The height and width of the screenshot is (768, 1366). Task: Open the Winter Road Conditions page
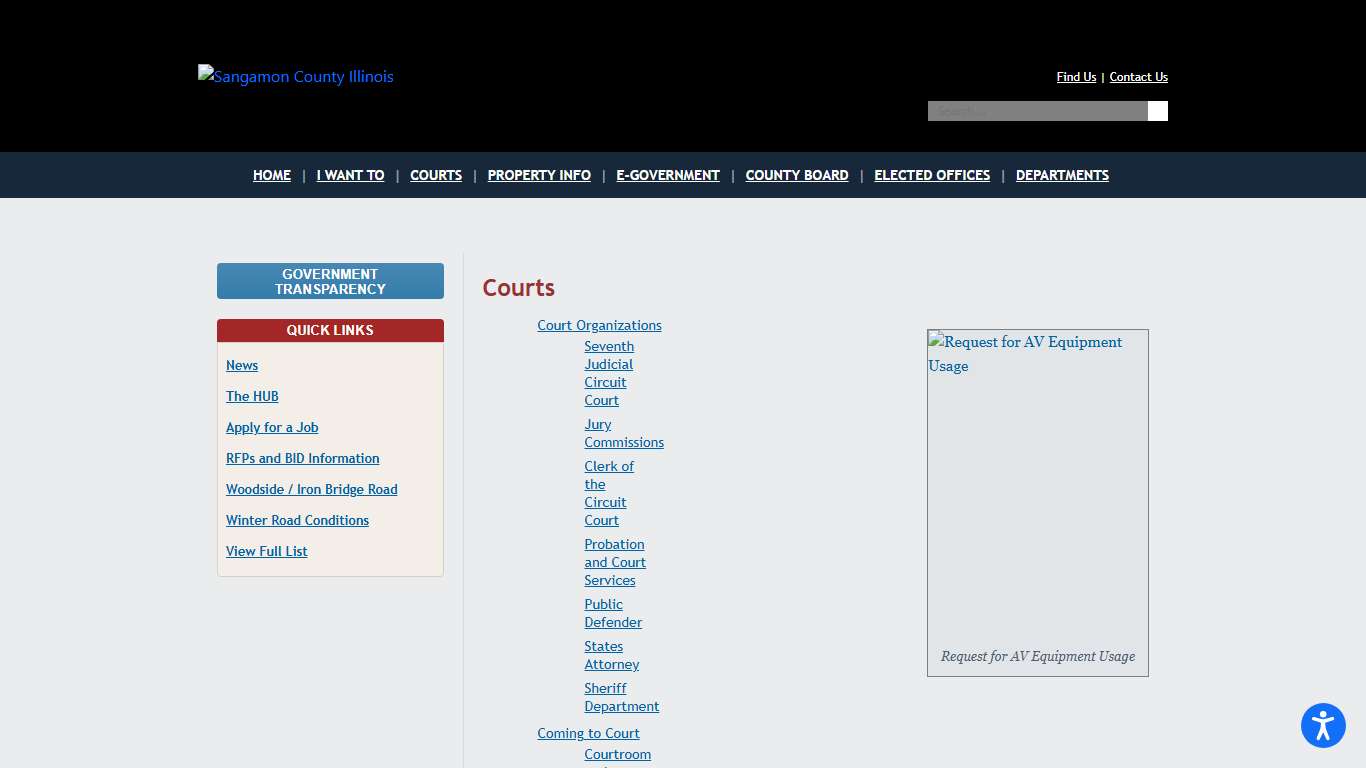(297, 520)
